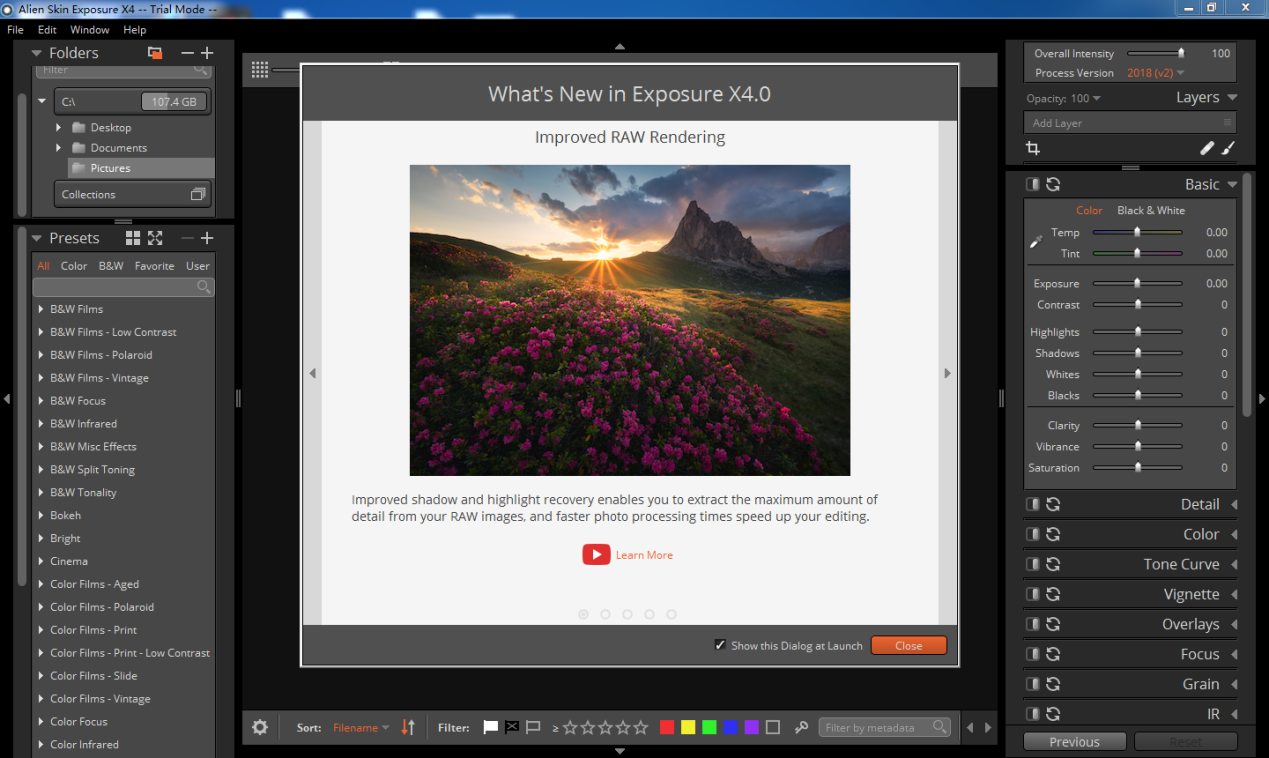Close the What's New dialog
The height and width of the screenshot is (758, 1269).
(908, 645)
